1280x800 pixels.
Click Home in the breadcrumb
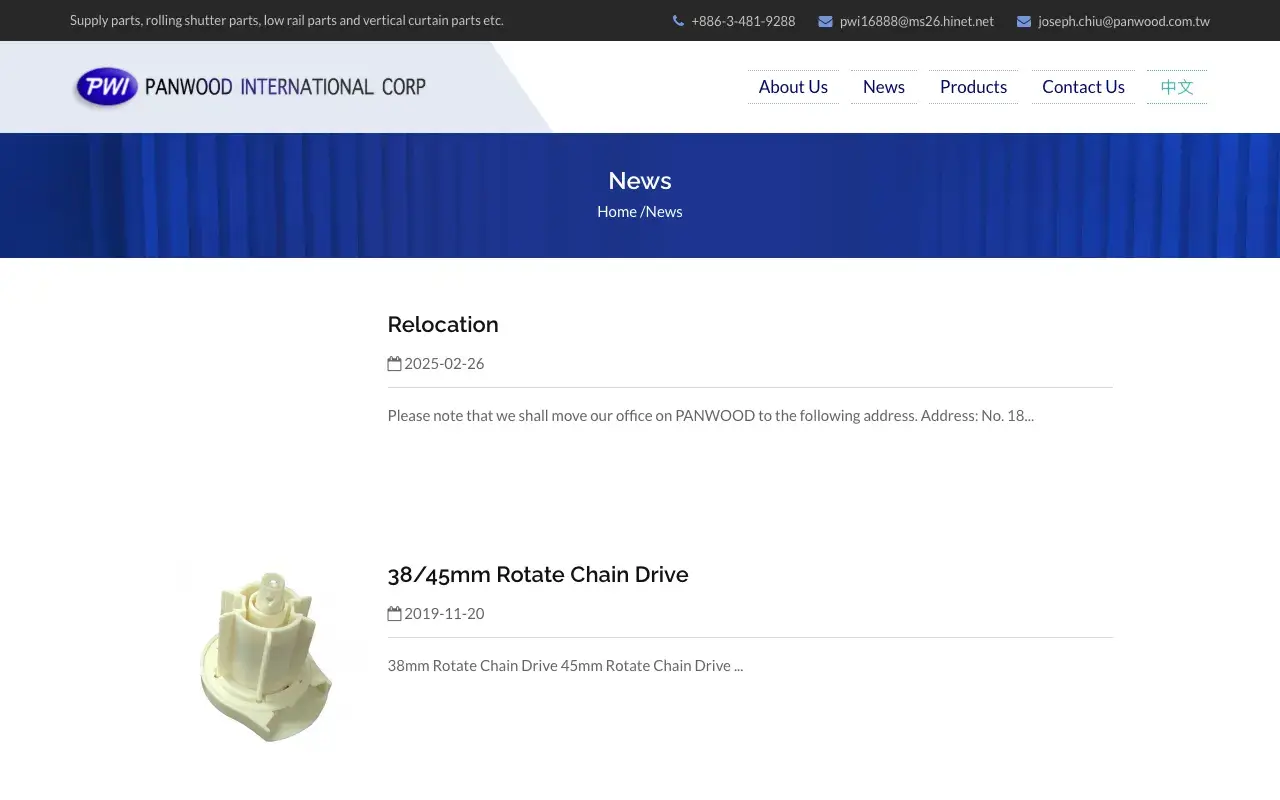point(617,211)
